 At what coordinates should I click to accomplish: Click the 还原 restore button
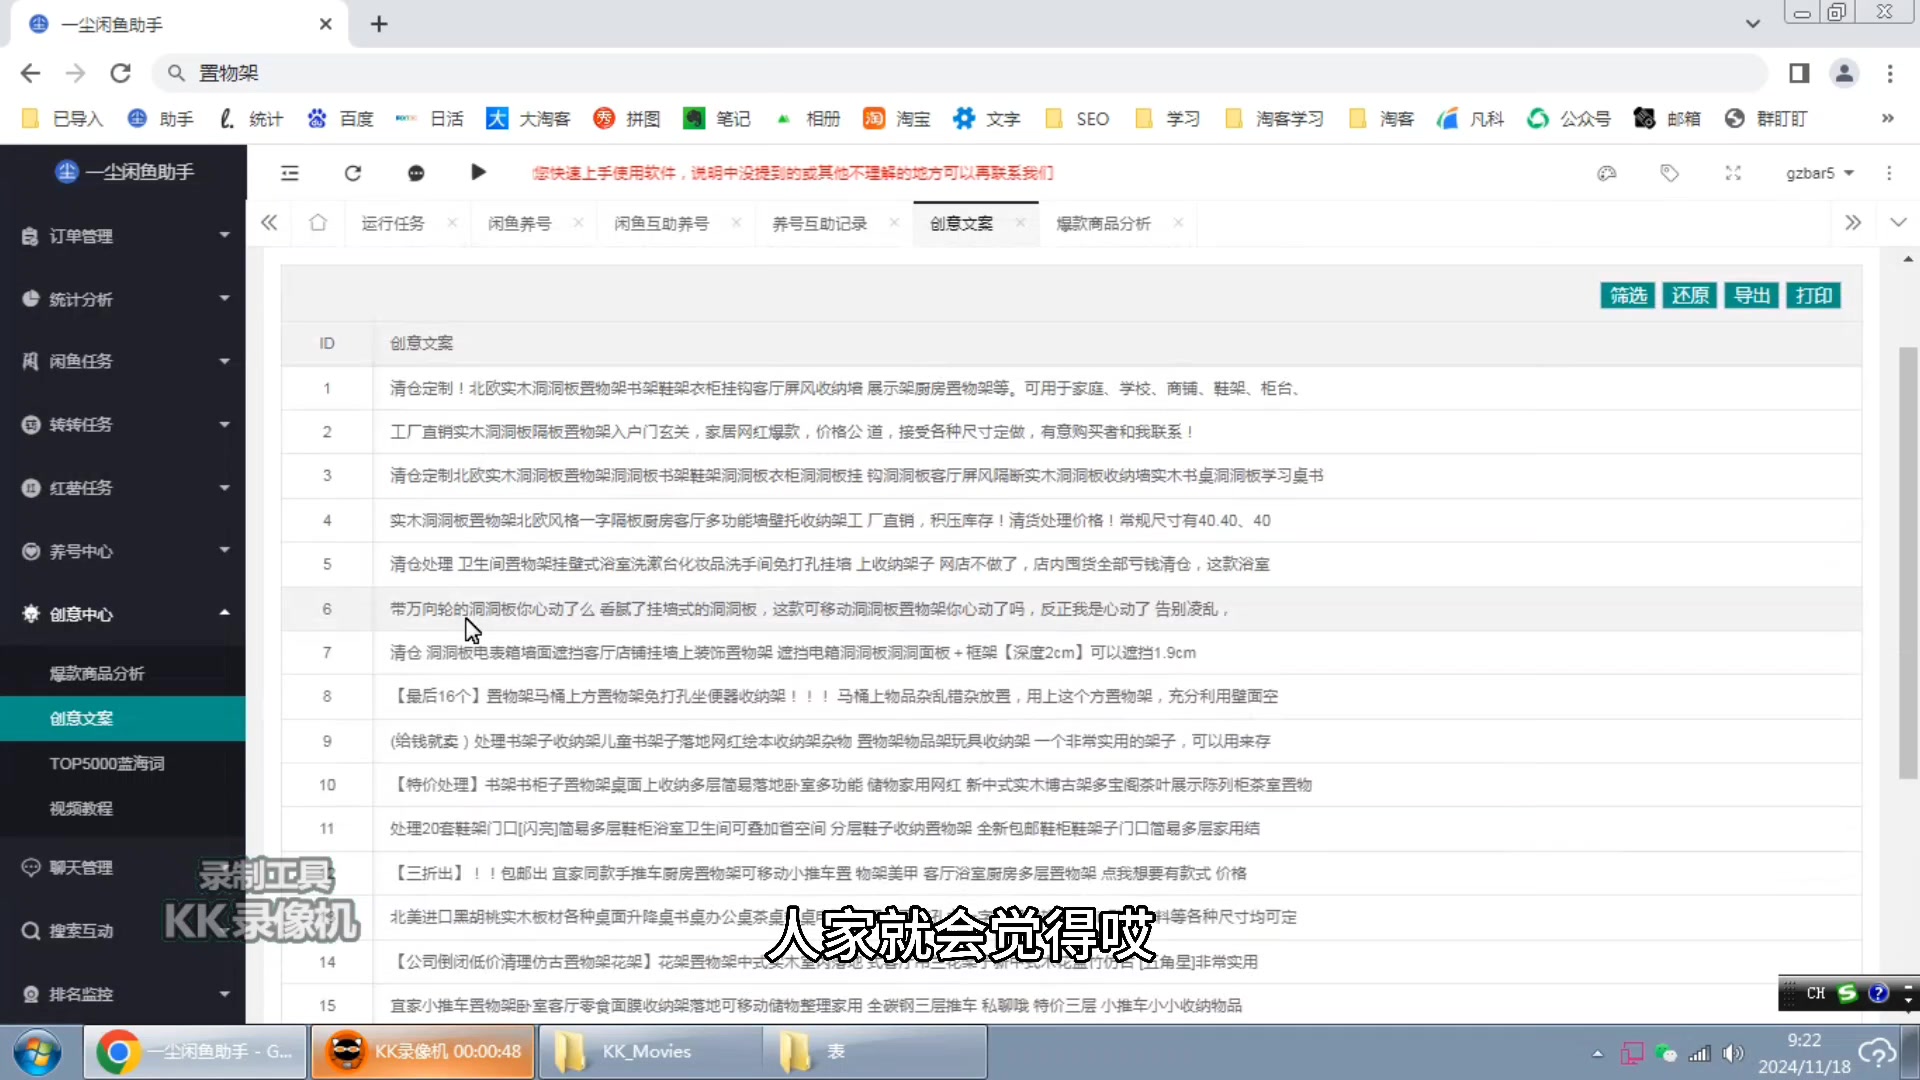(x=1690, y=295)
